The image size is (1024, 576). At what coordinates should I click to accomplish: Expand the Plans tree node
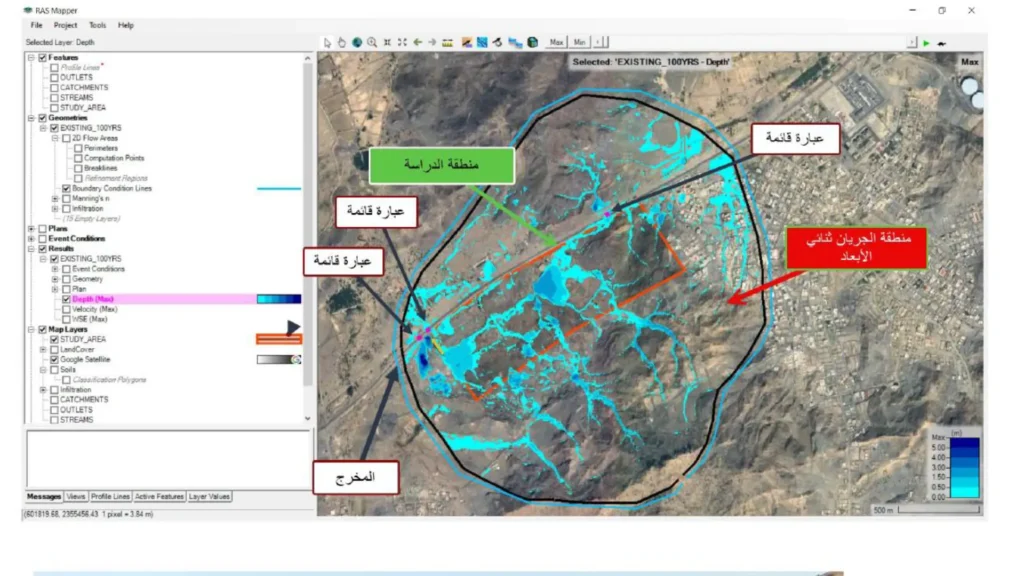30,228
